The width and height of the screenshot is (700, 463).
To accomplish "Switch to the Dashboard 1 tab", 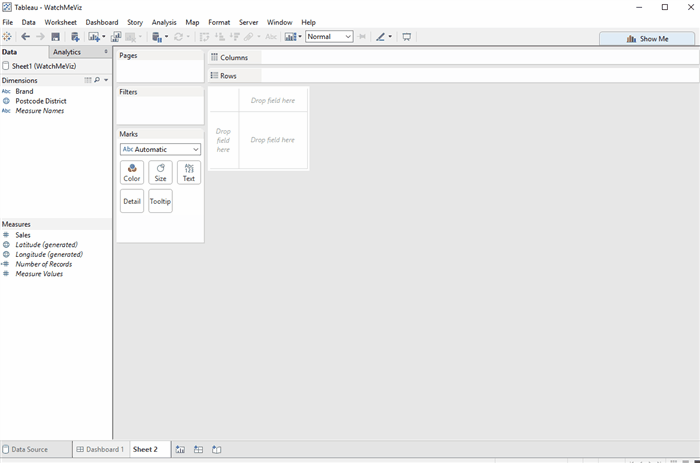I will pos(100,449).
